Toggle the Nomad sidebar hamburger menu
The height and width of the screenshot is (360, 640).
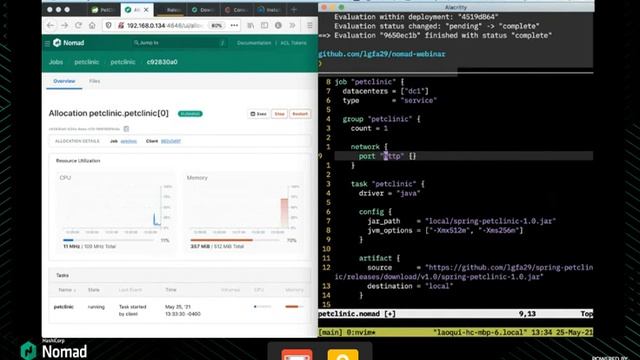coord(47,43)
